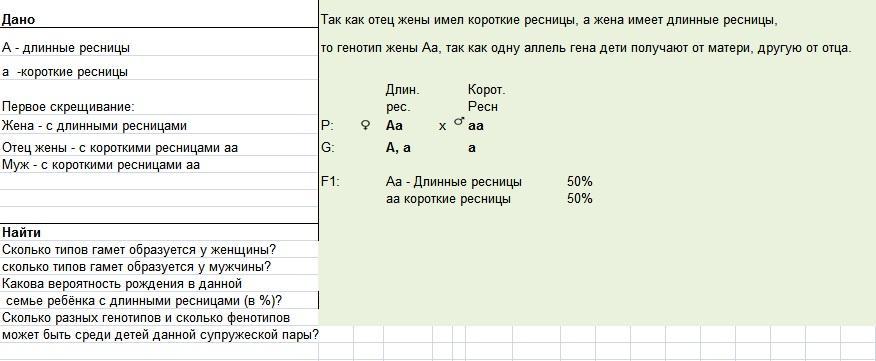Screen dimensions: 876x361
Task: Click bold genotype 'Aa' in row P
Action: click(394, 126)
